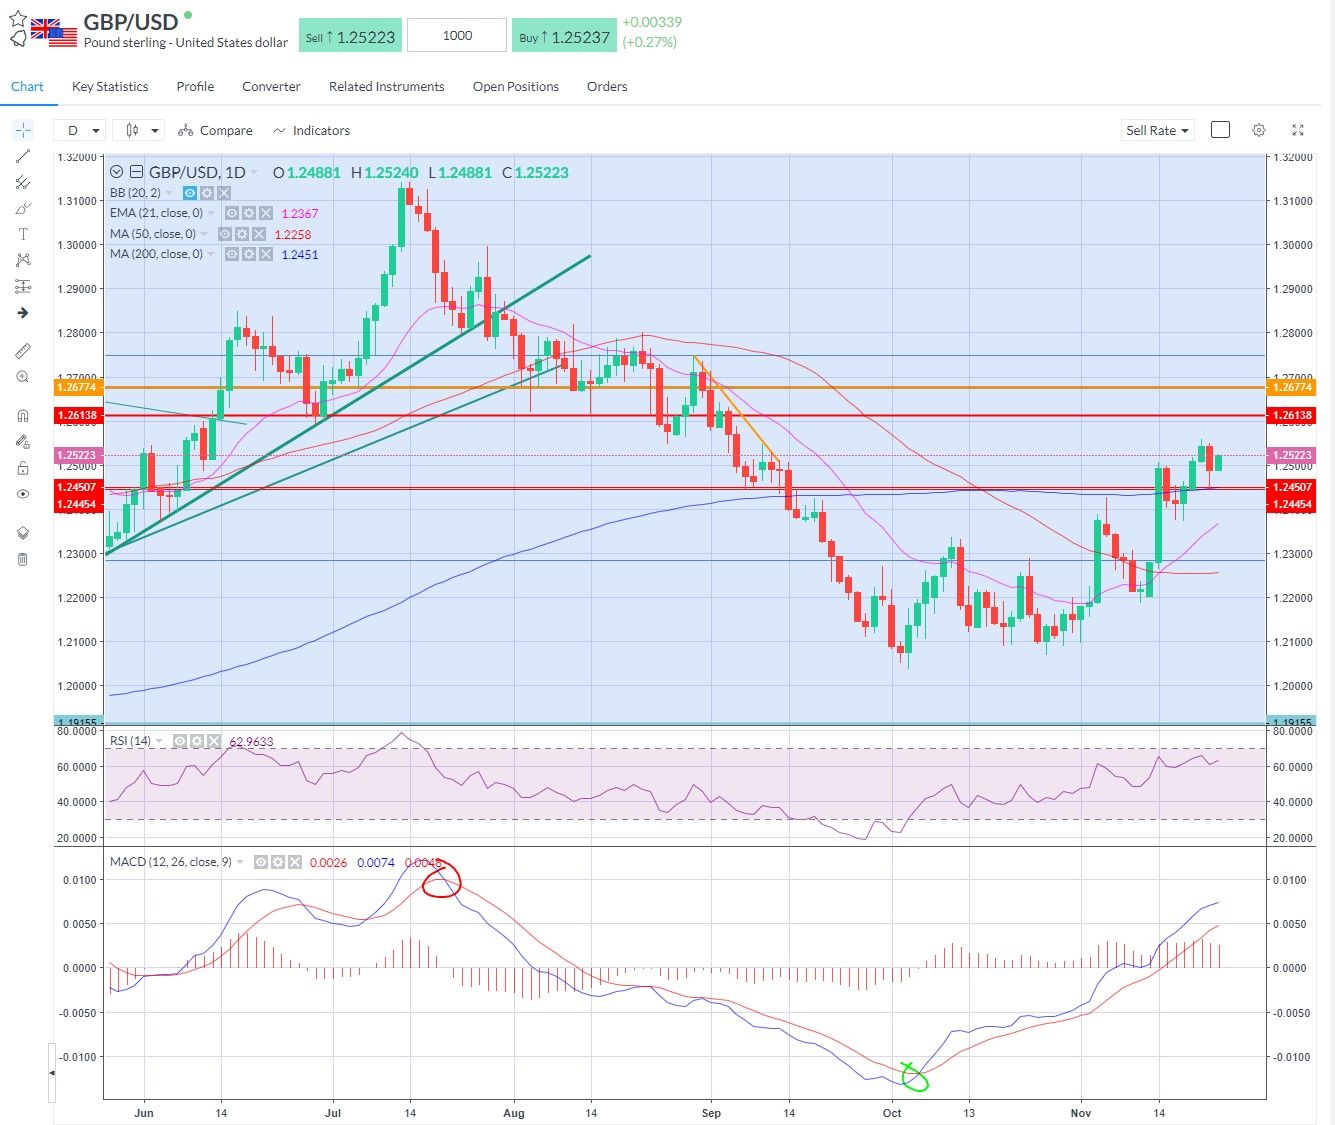Switch to the Key Statistics tab
The image size is (1335, 1125).
click(109, 87)
